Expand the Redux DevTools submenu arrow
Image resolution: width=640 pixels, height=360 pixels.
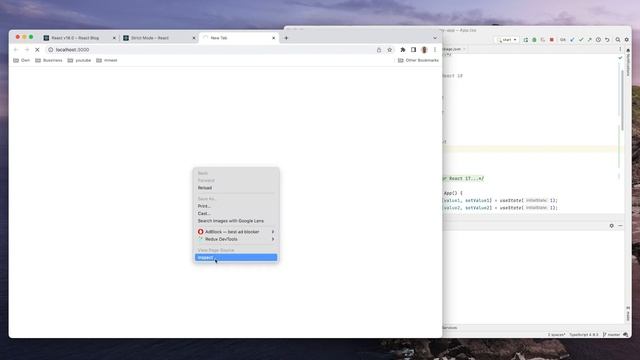point(273,239)
